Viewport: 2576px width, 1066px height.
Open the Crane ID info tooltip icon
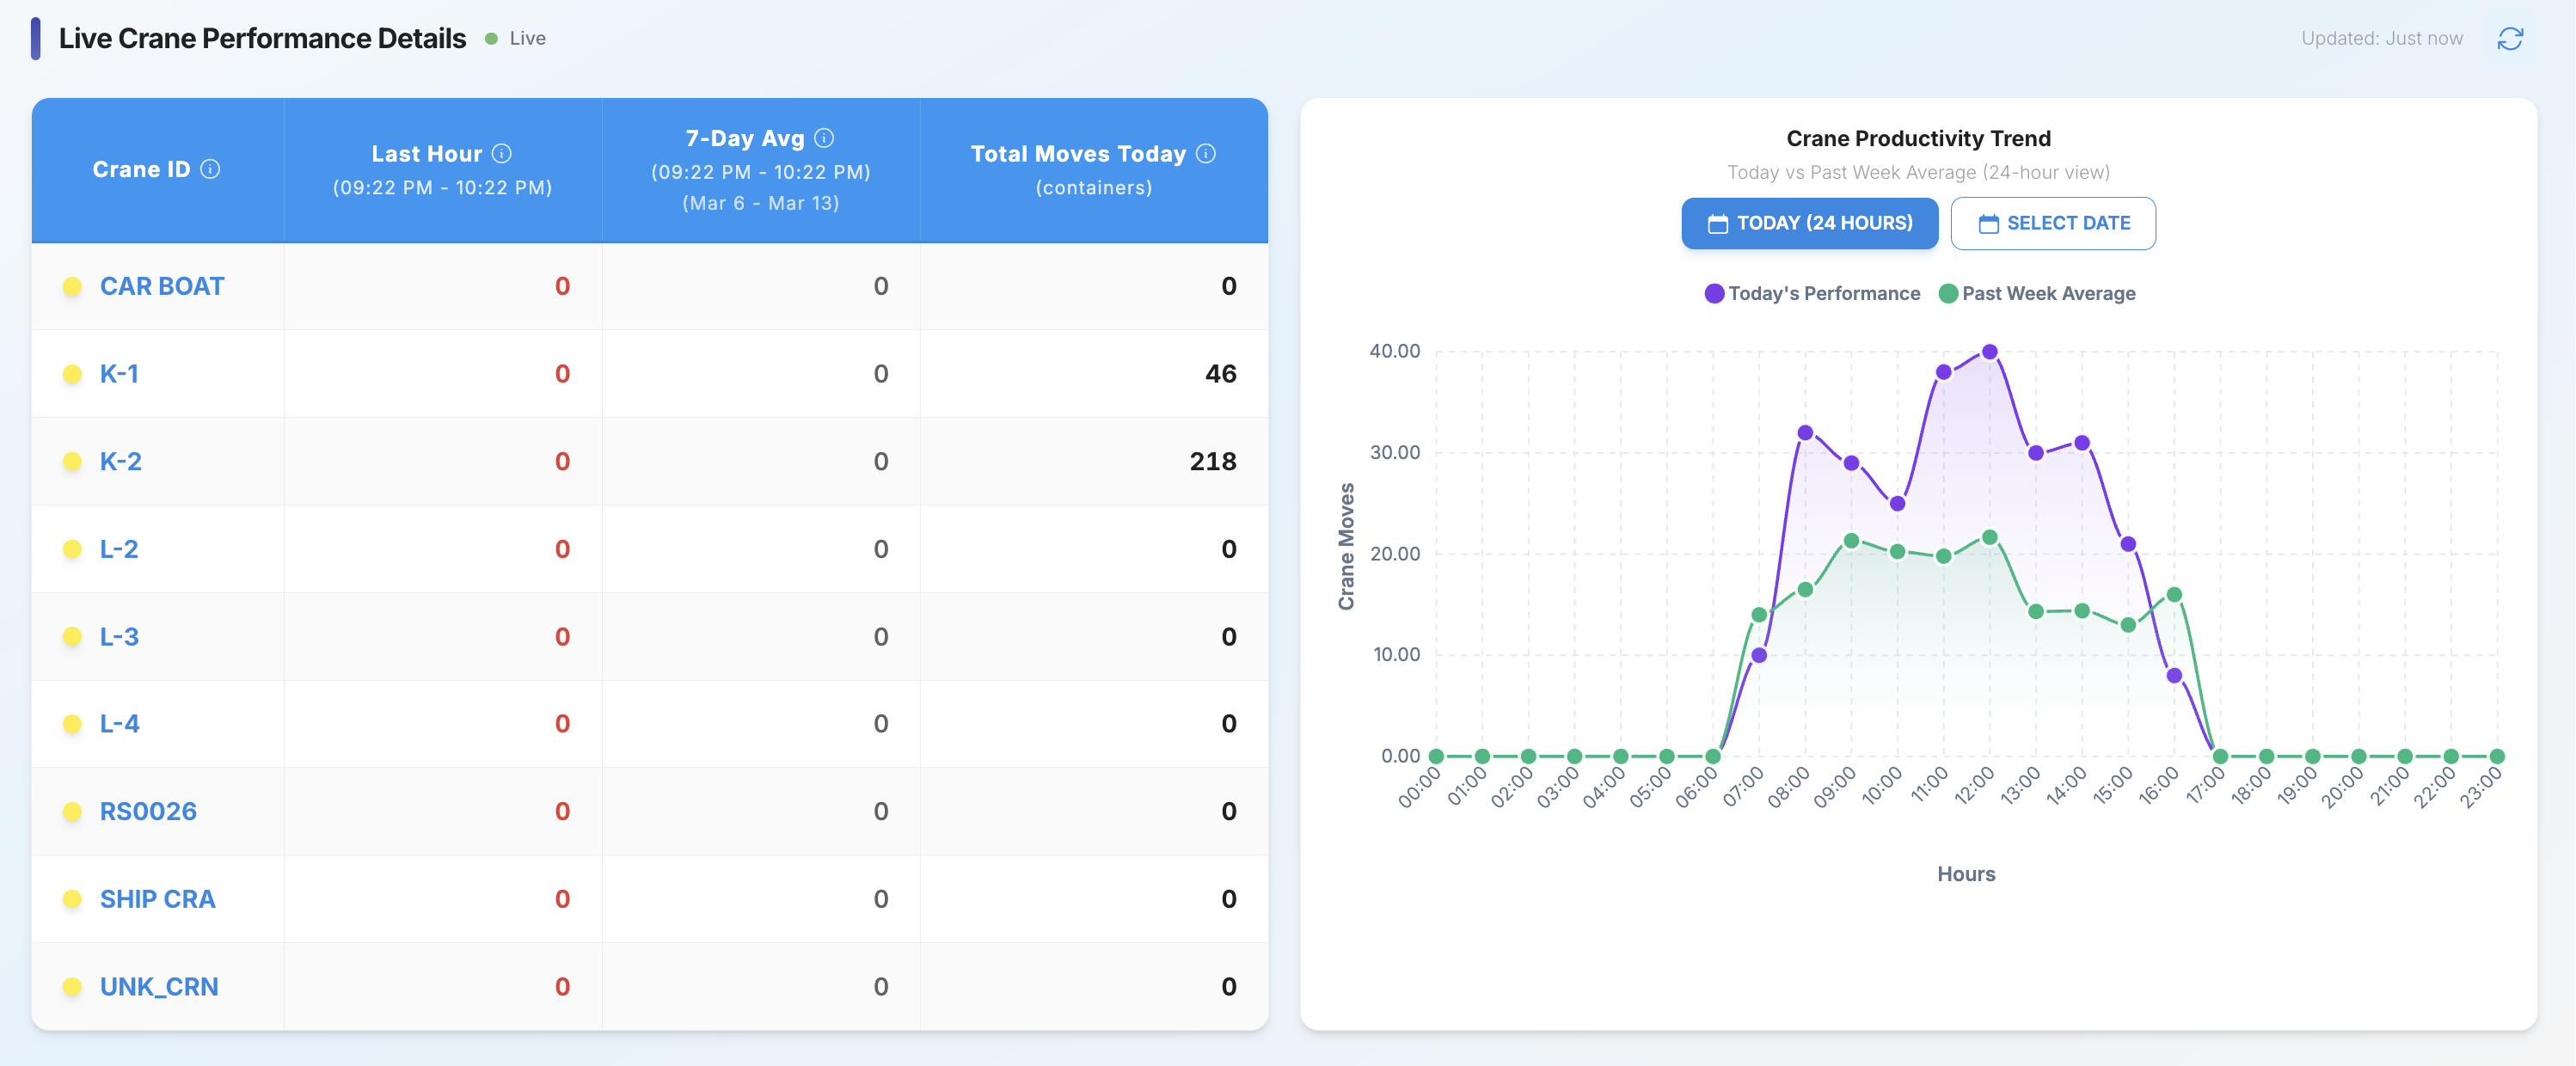coord(211,169)
